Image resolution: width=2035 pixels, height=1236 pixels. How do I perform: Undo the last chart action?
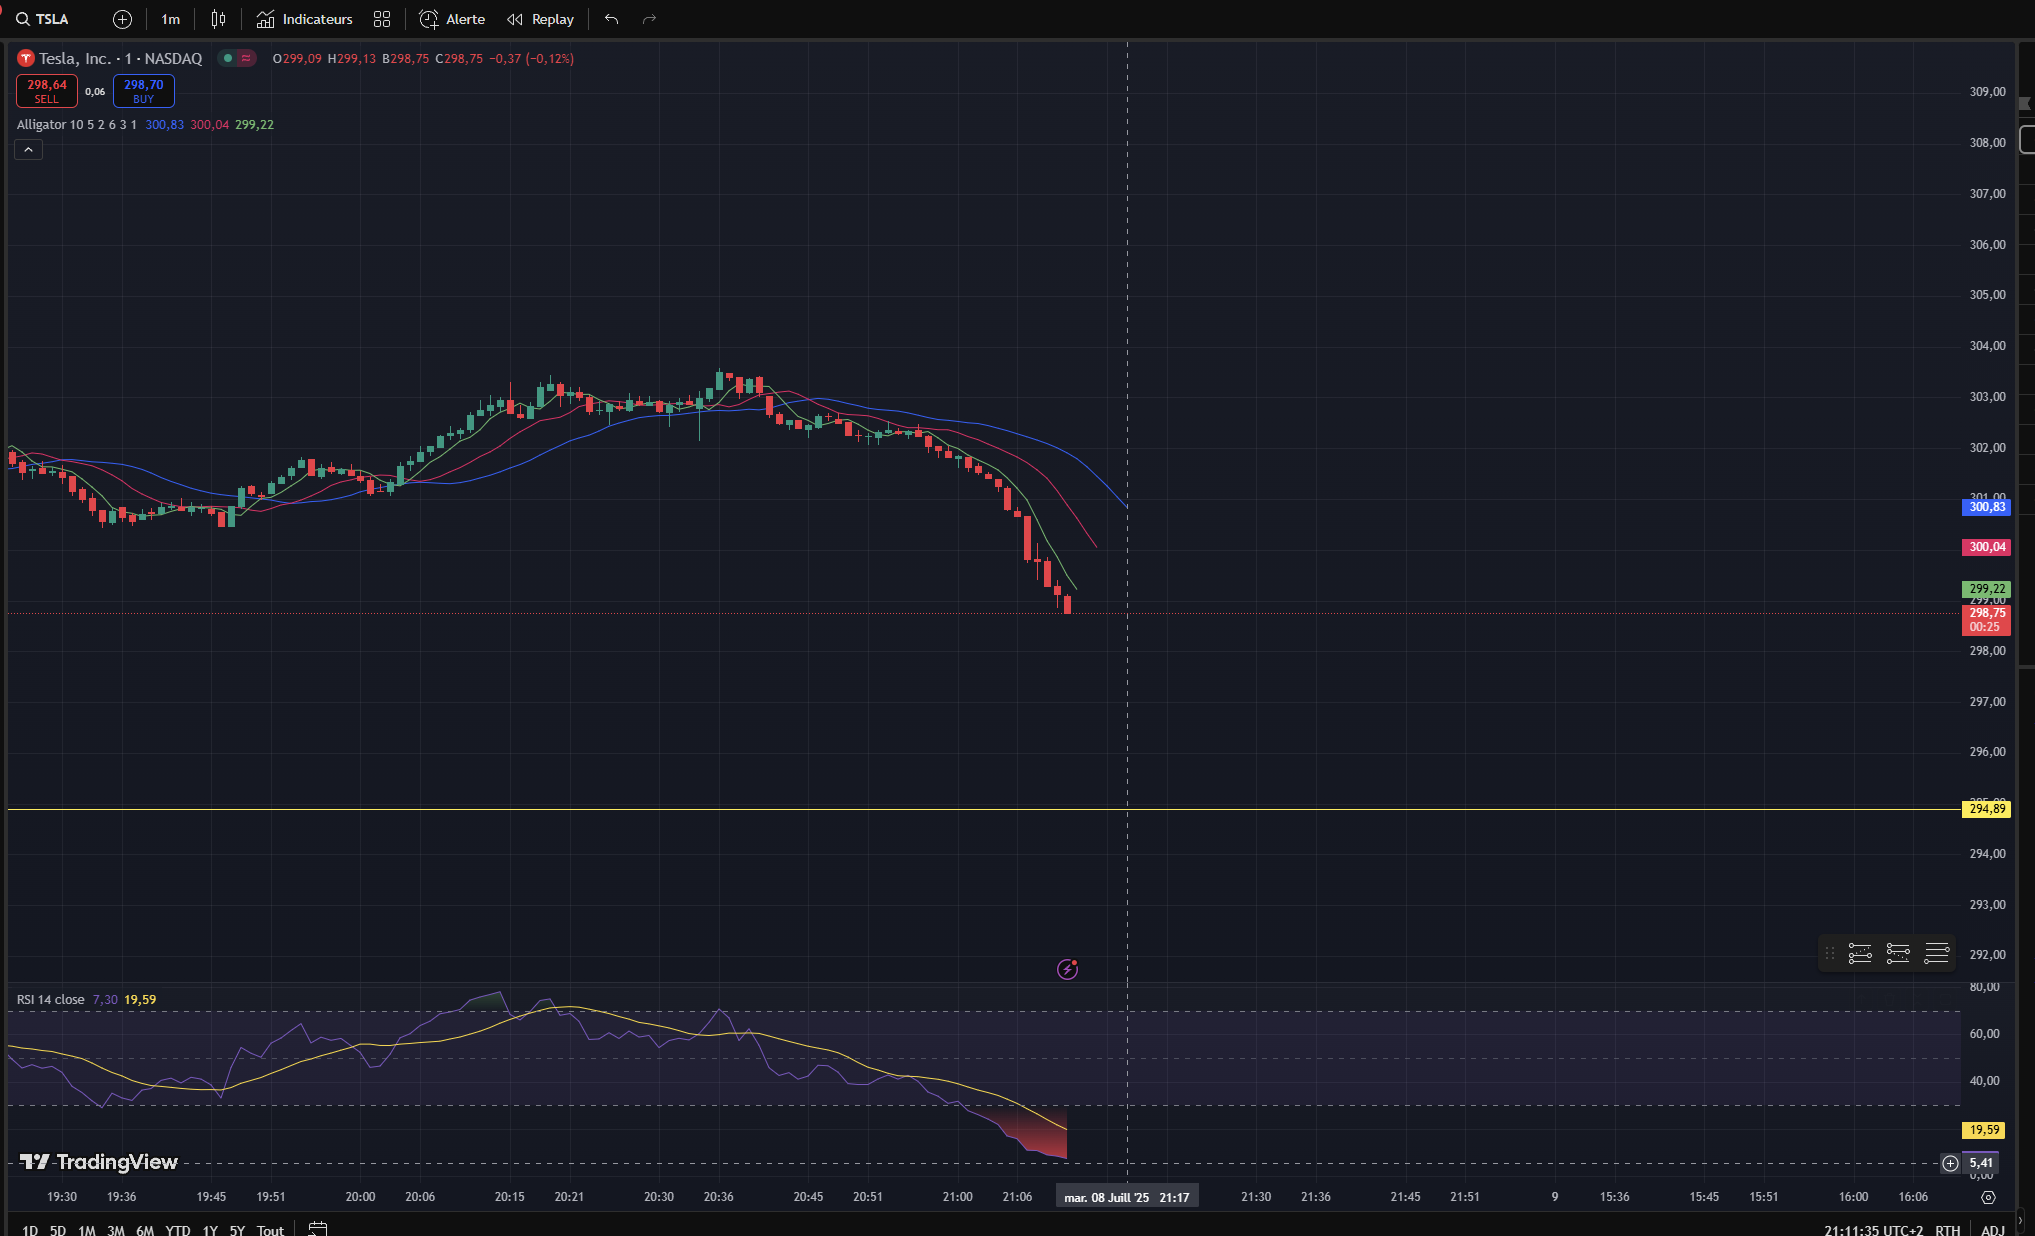click(611, 19)
